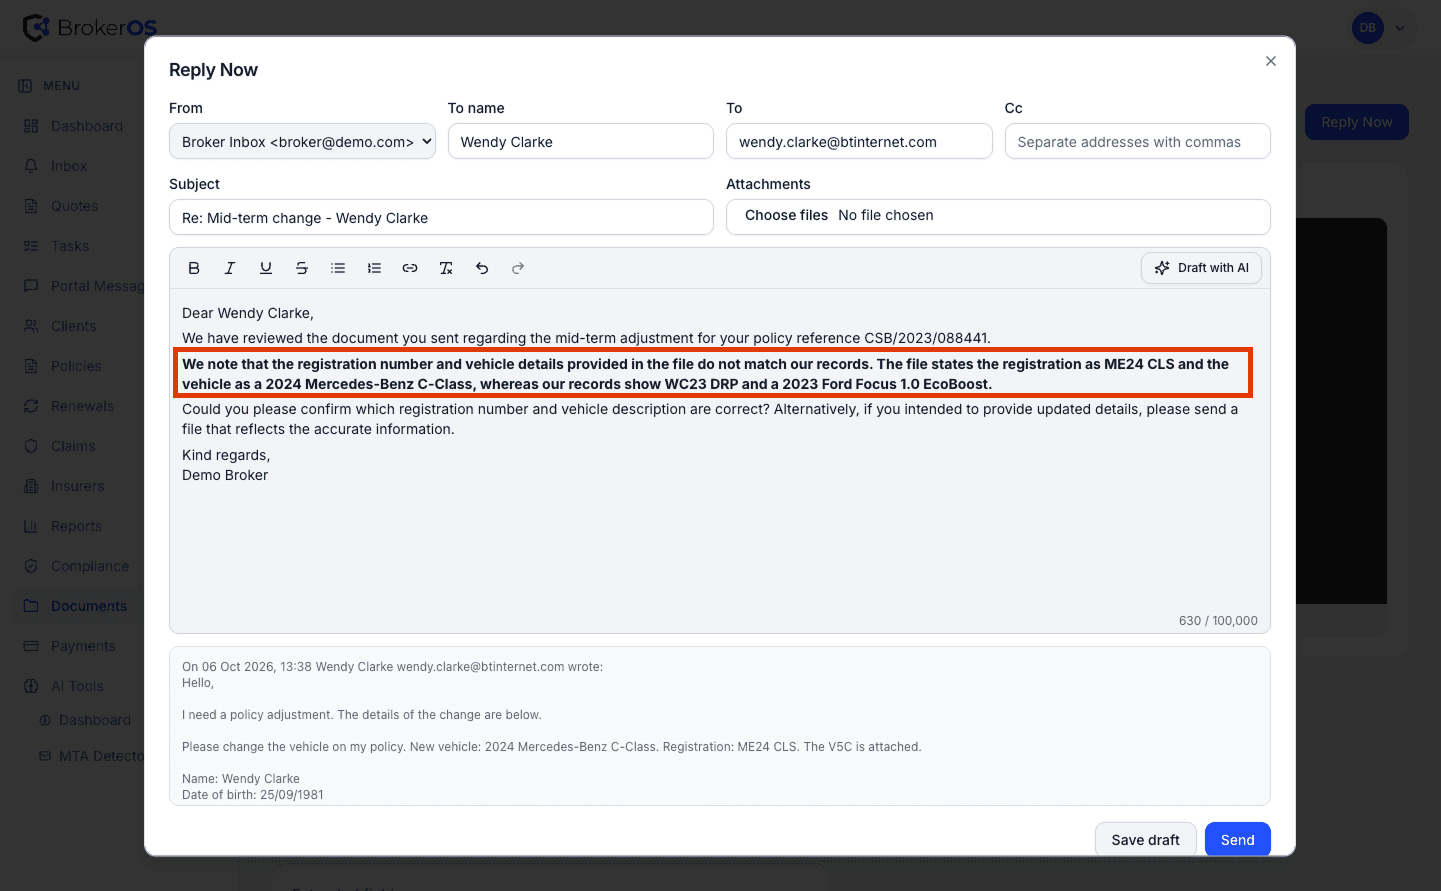
Task: Click the Cc address field
Action: coord(1137,141)
